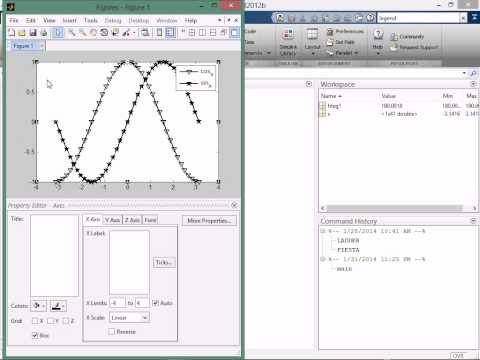
Task: Click the Simulink Library icon in MATLAB
Action: click(x=288, y=42)
